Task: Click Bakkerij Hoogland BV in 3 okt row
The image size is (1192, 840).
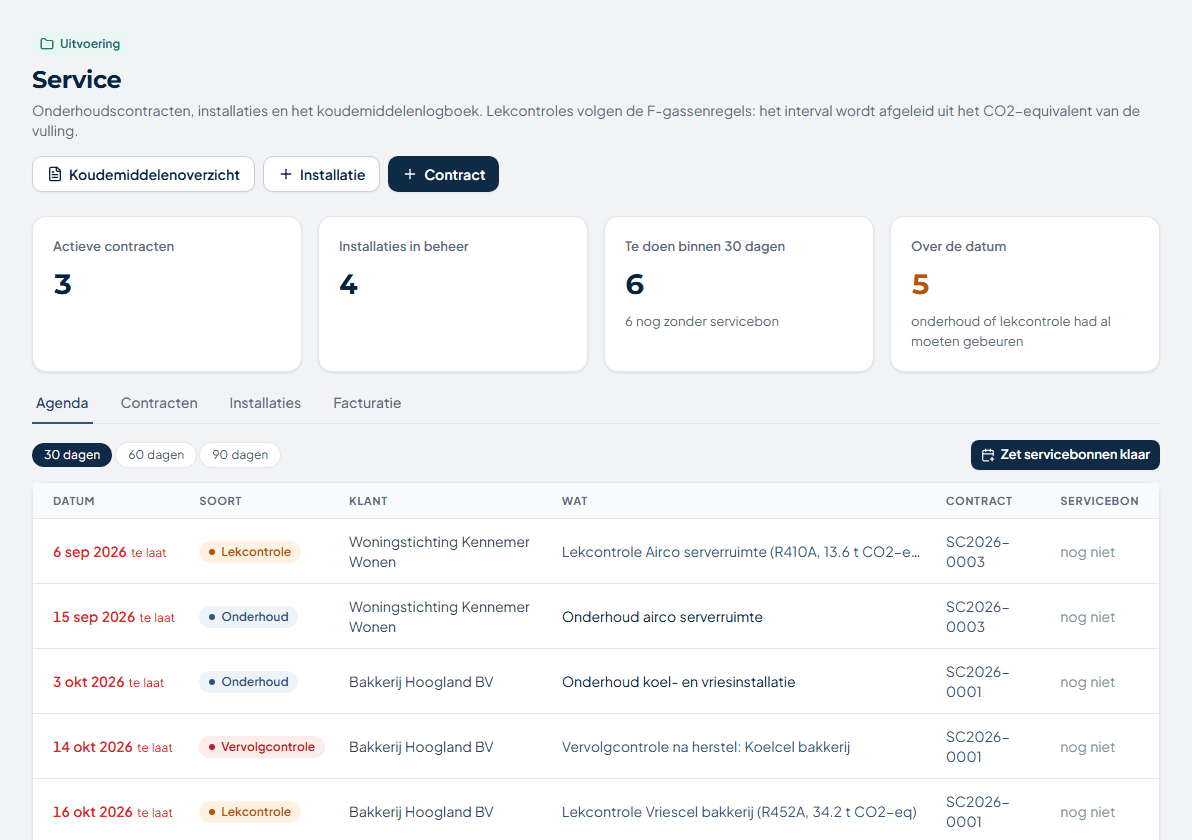Action: tap(421, 682)
